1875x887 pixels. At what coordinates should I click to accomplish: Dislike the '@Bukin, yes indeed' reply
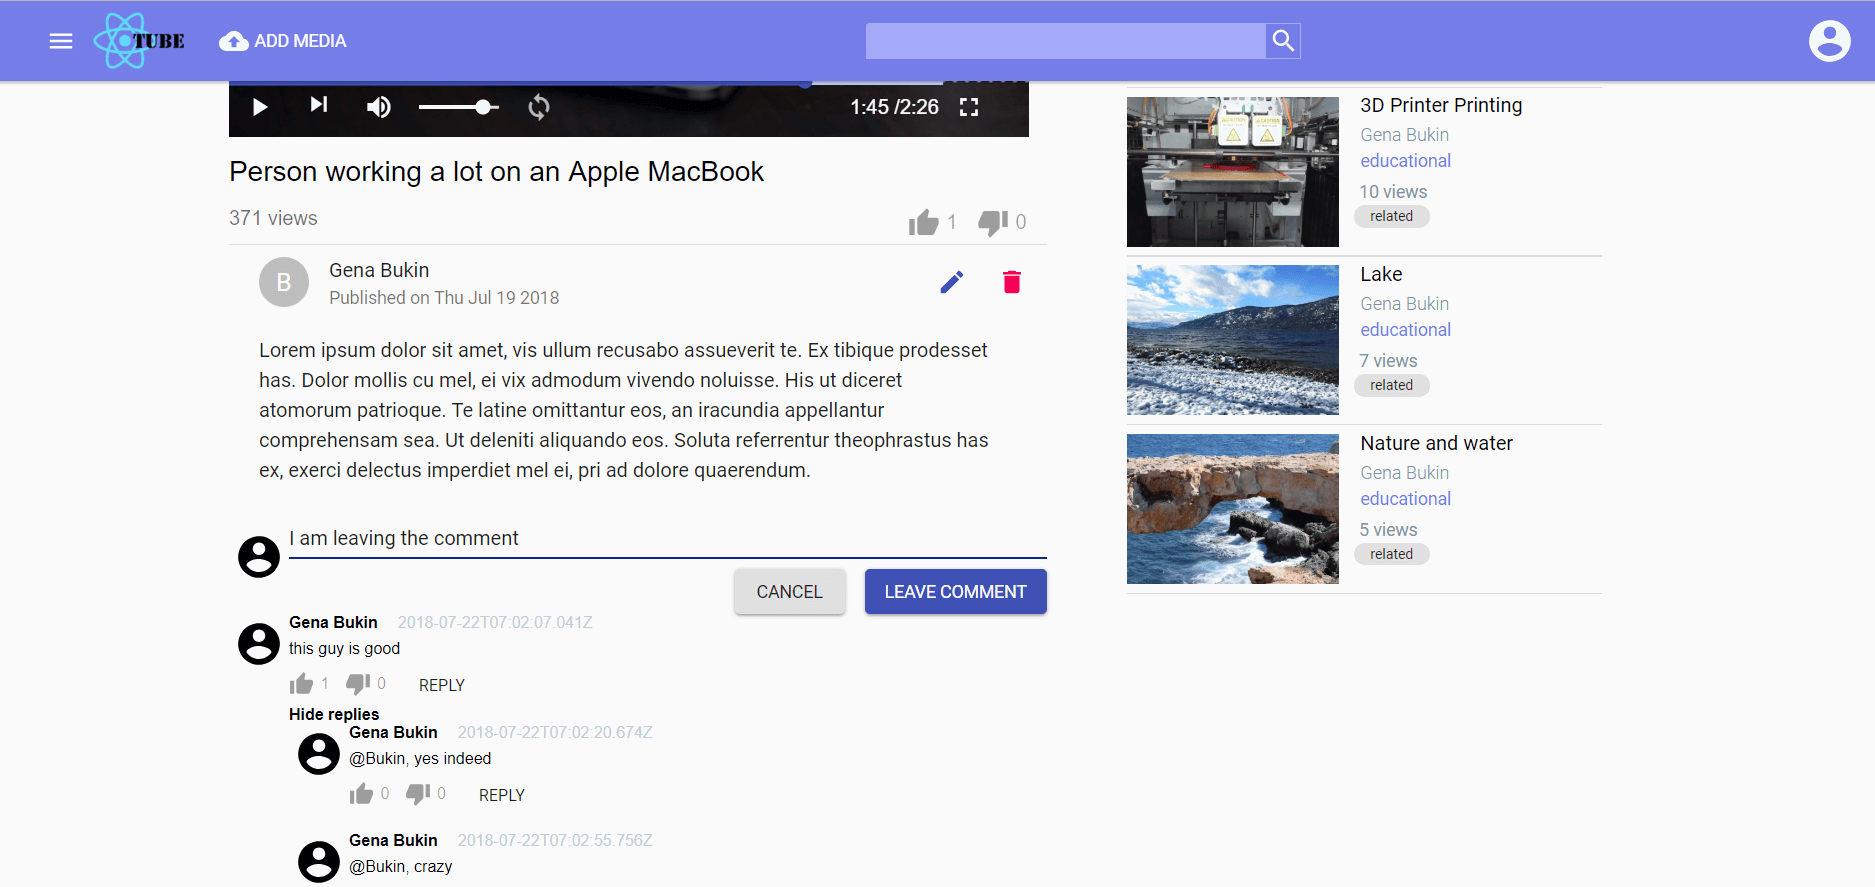pos(418,794)
